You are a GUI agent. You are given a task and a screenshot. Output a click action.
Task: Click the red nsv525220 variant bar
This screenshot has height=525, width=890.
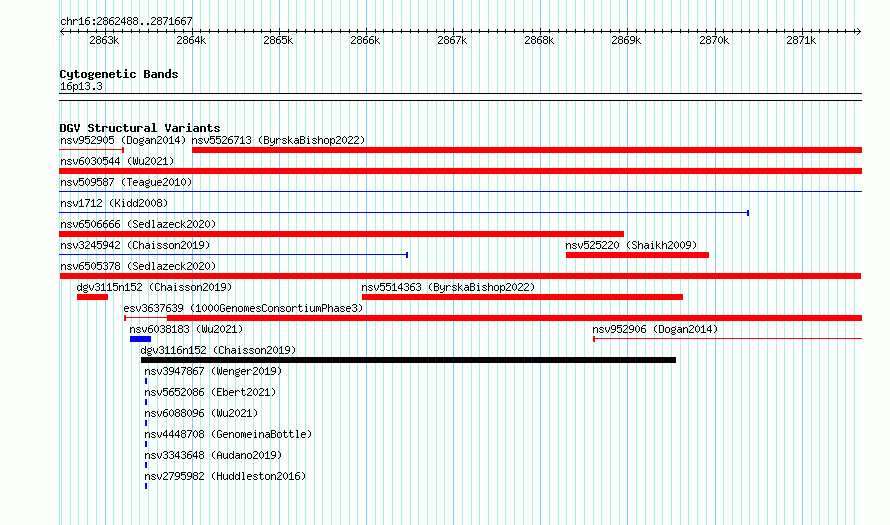point(637,255)
